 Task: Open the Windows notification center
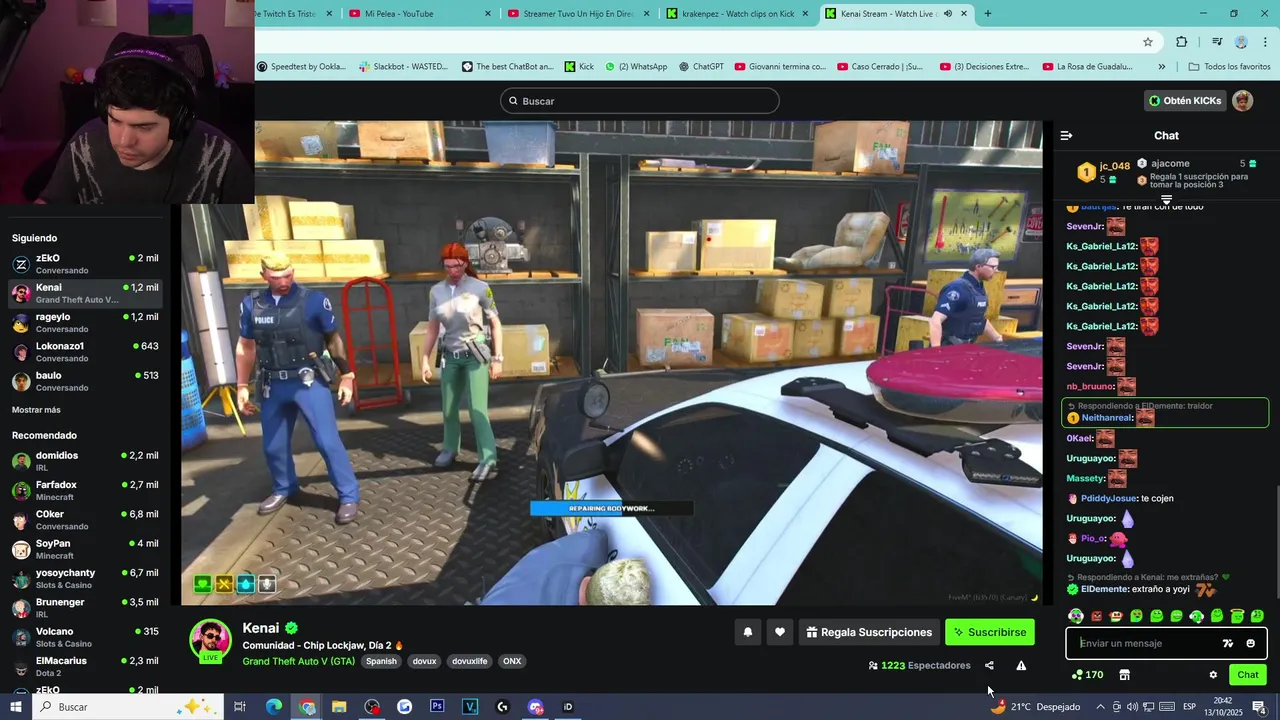[1259, 707]
